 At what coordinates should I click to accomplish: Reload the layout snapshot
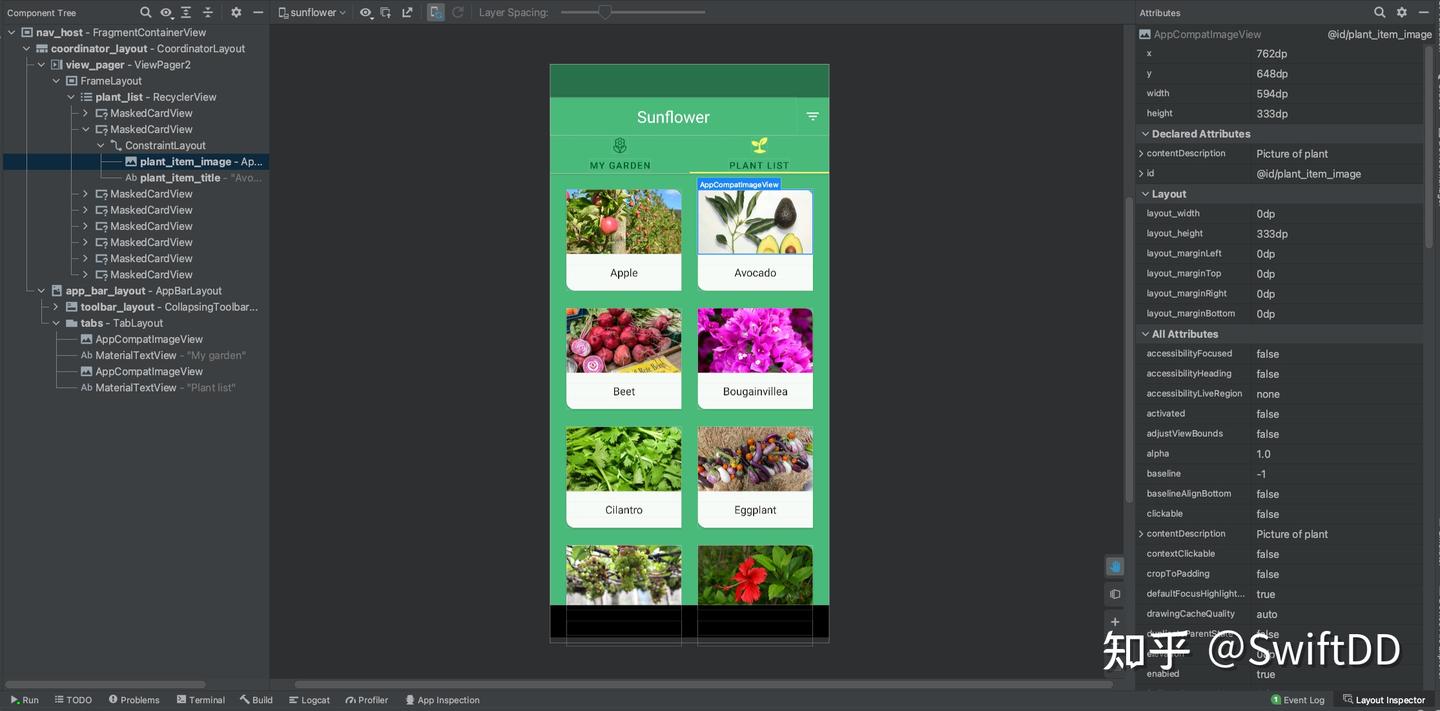coord(457,12)
